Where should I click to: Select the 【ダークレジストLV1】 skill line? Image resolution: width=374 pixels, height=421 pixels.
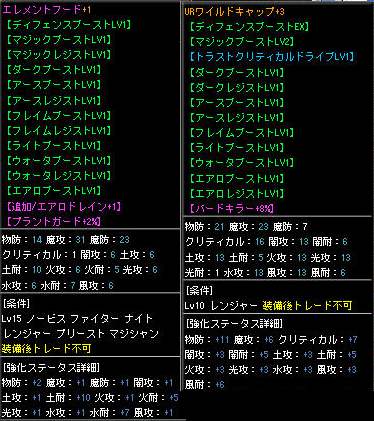(237, 87)
